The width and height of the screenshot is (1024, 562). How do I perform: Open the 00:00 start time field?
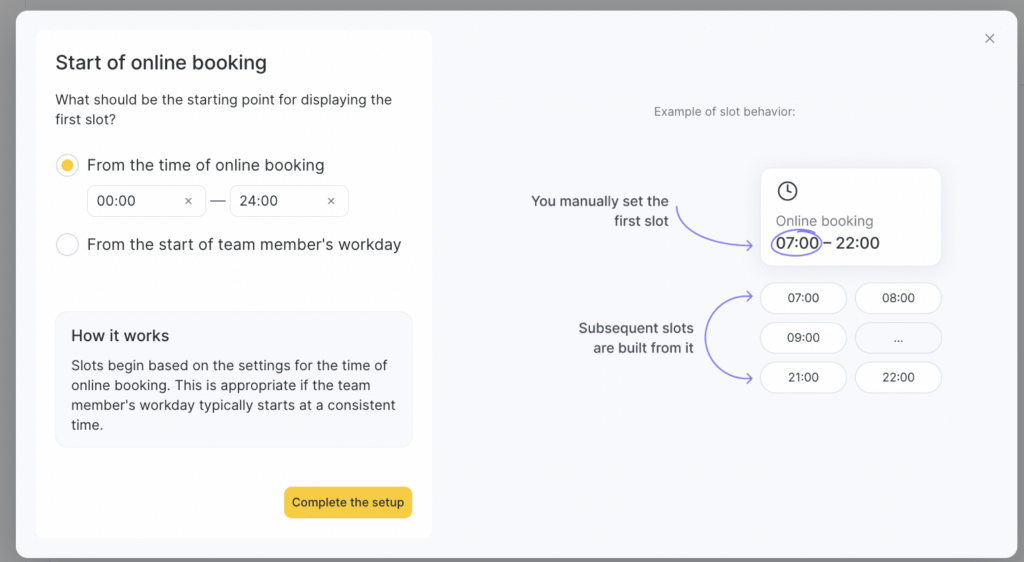coord(135,201)
